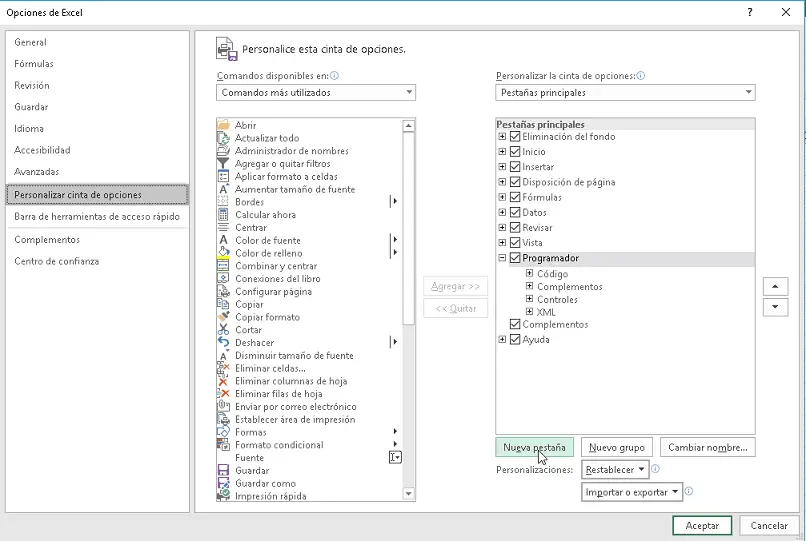Open Barra de herramientas de acceso rápido
806x541 pixels.
(97, 217)
